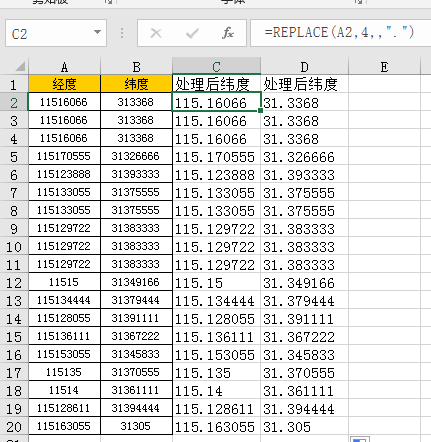The height and width of the screenshot is (442, 431).
Task: Select cell A9 containing 115129722
Action: click(x=64, y=228)
